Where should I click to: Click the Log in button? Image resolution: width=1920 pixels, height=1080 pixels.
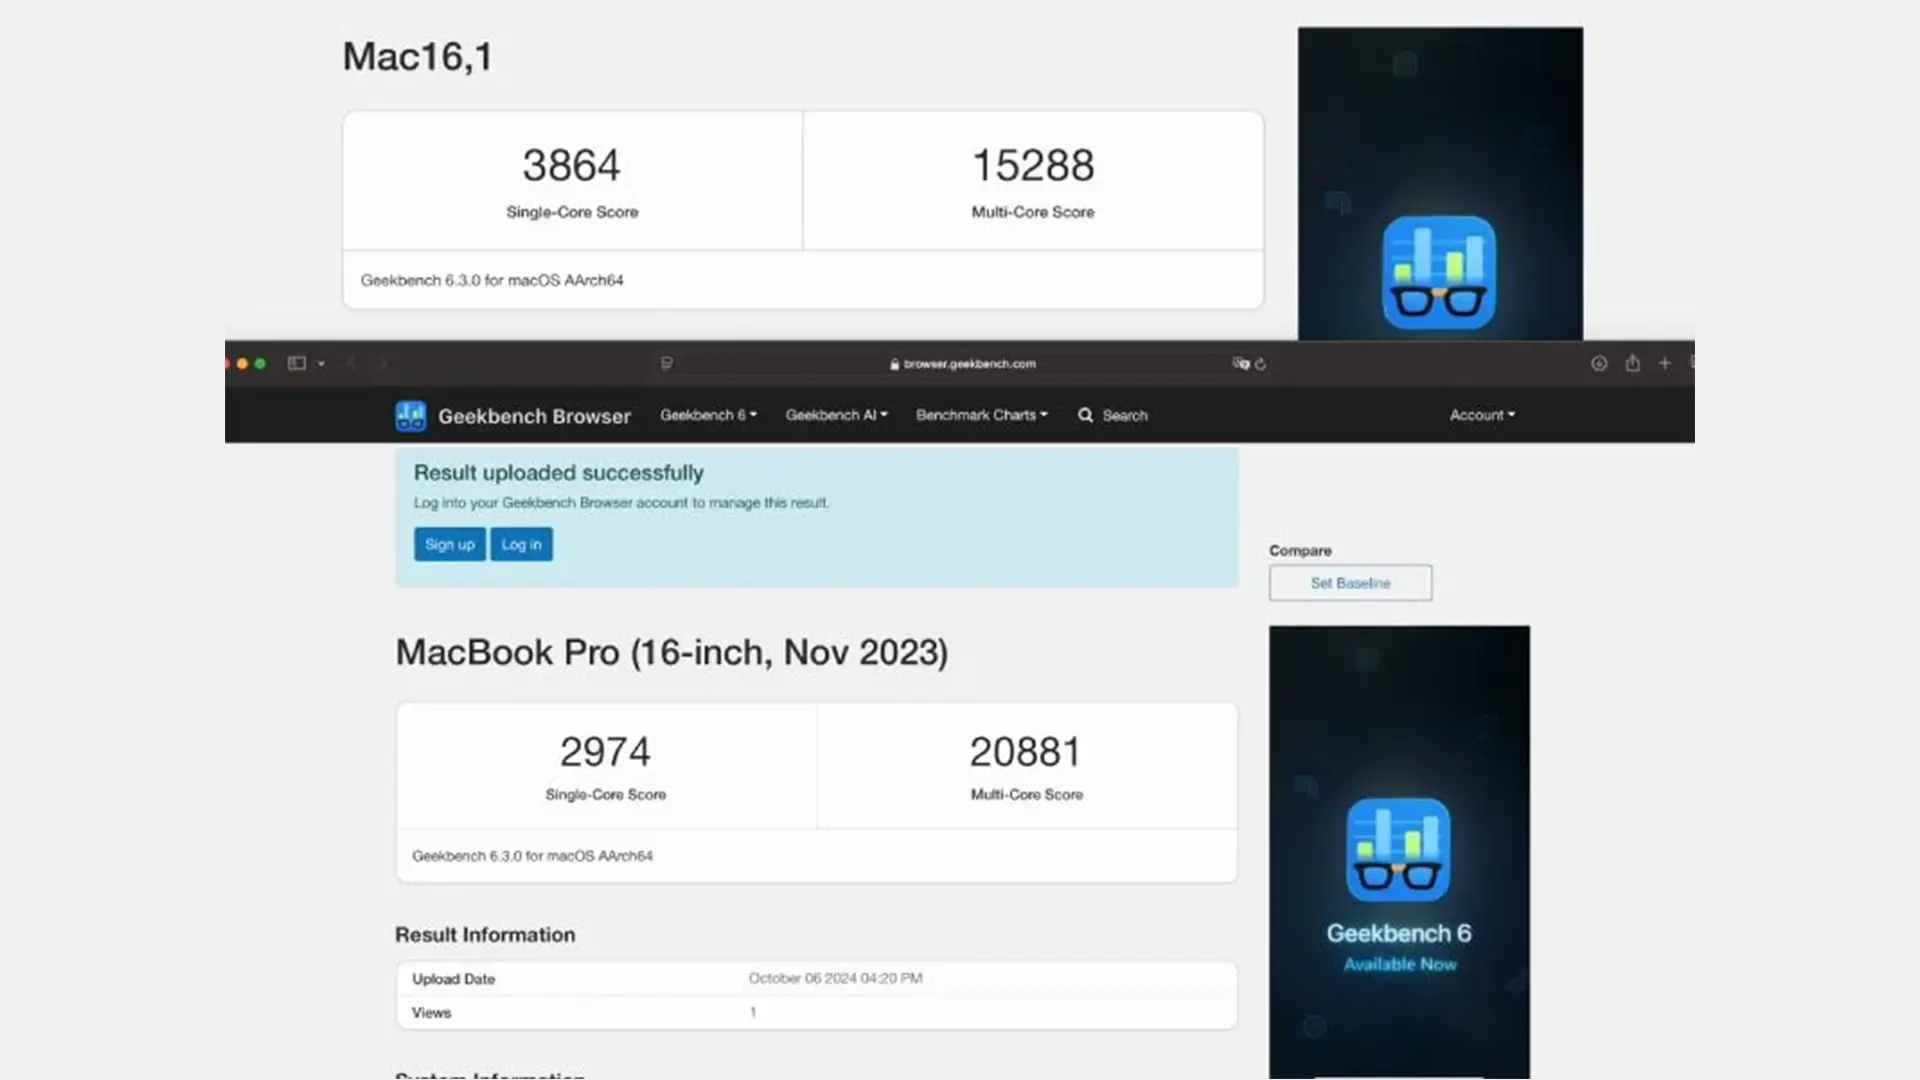521,544
